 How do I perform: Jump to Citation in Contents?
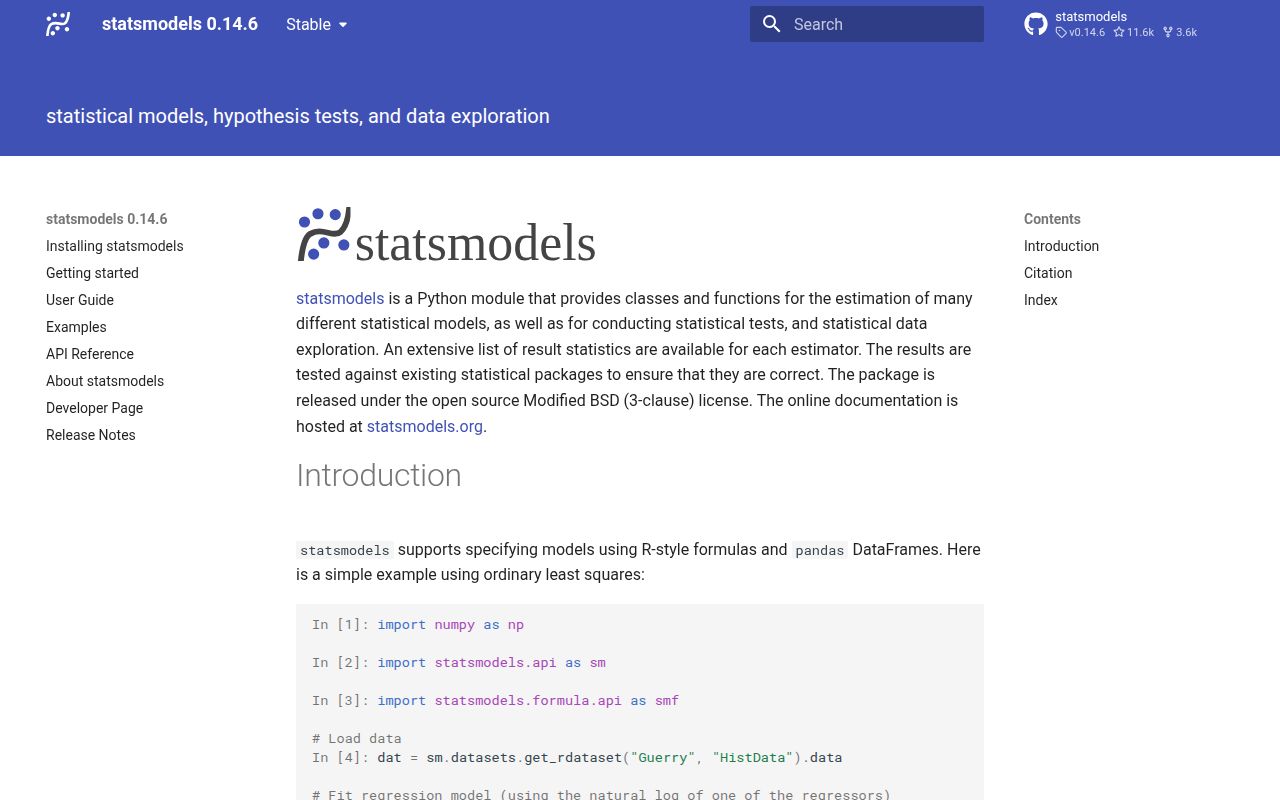[x=1048, y=273]
